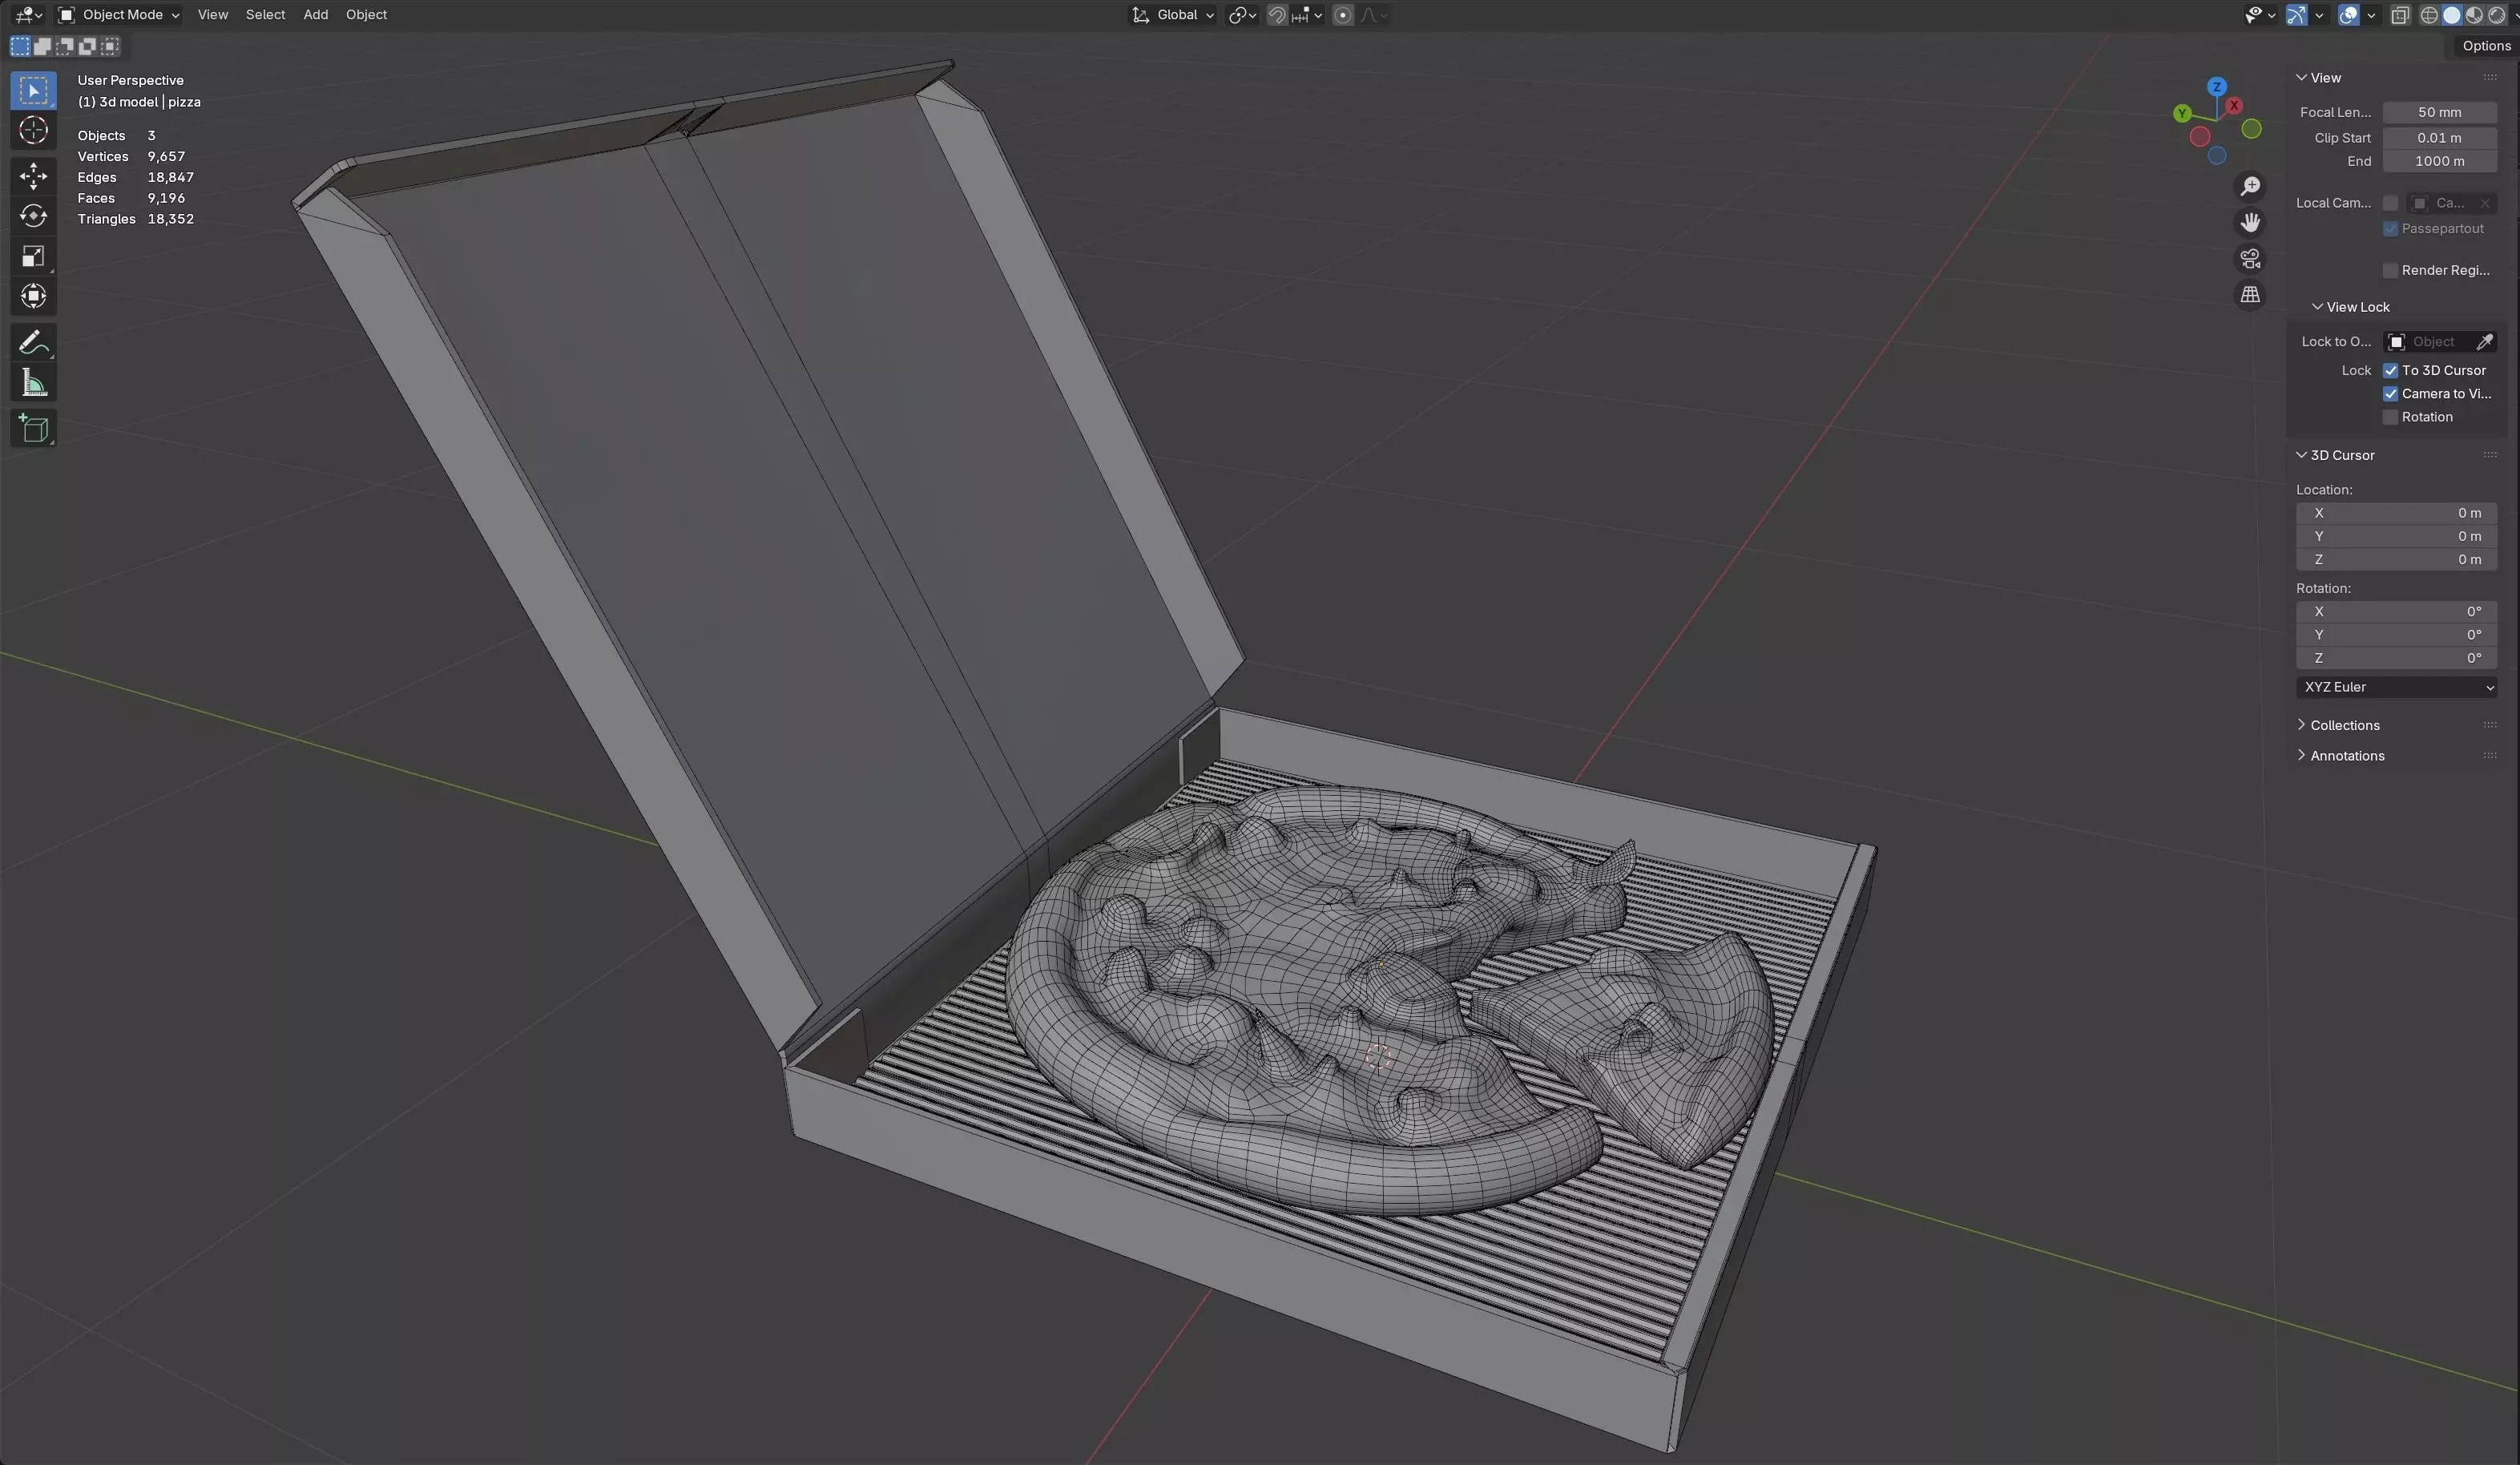Toggle the camera view icon
This screenshot has height=1465, width=2520.
coord(2250,258)
